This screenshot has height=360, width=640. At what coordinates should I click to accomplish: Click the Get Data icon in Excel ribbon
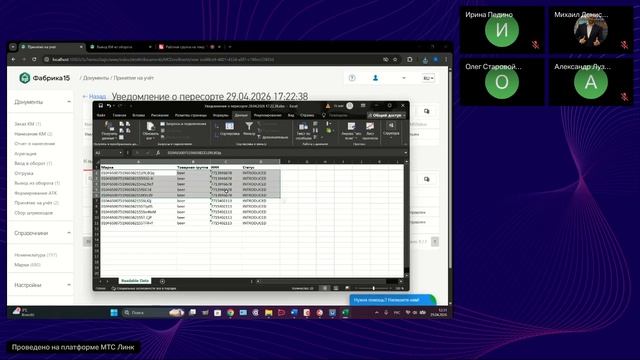click(109, 126)
